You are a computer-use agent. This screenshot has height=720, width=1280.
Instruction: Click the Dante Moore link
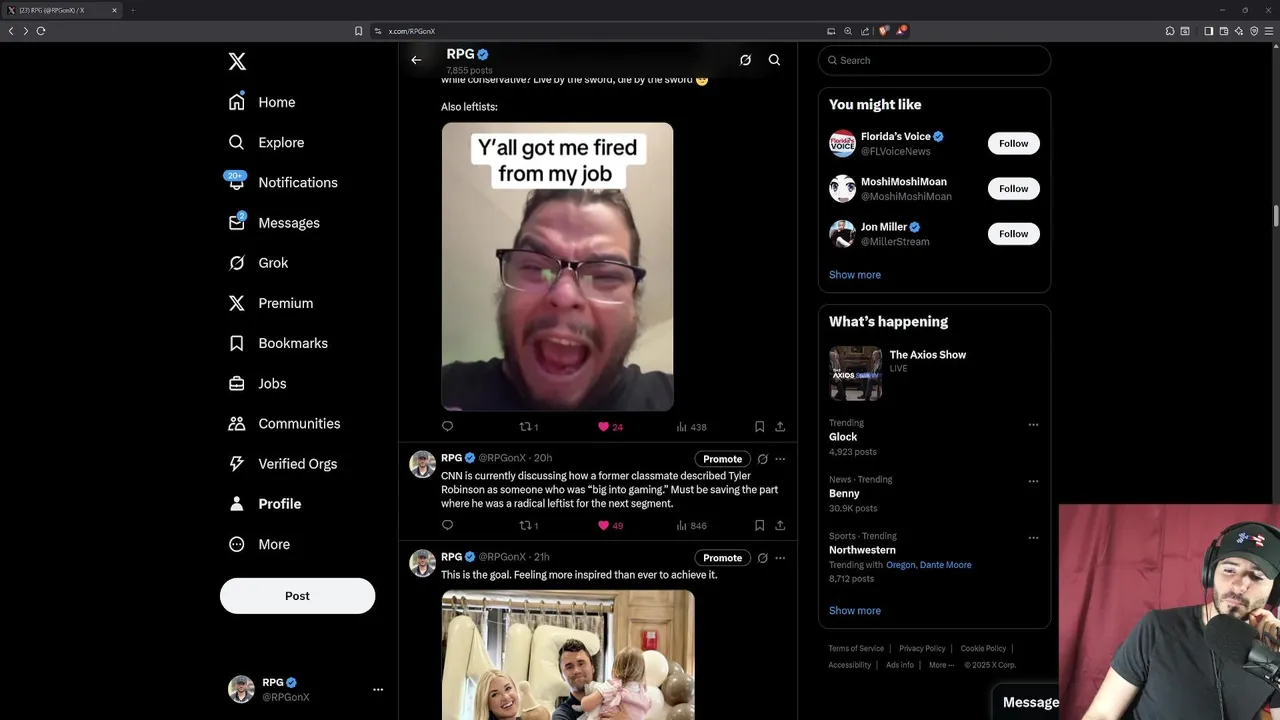(945, 565)
